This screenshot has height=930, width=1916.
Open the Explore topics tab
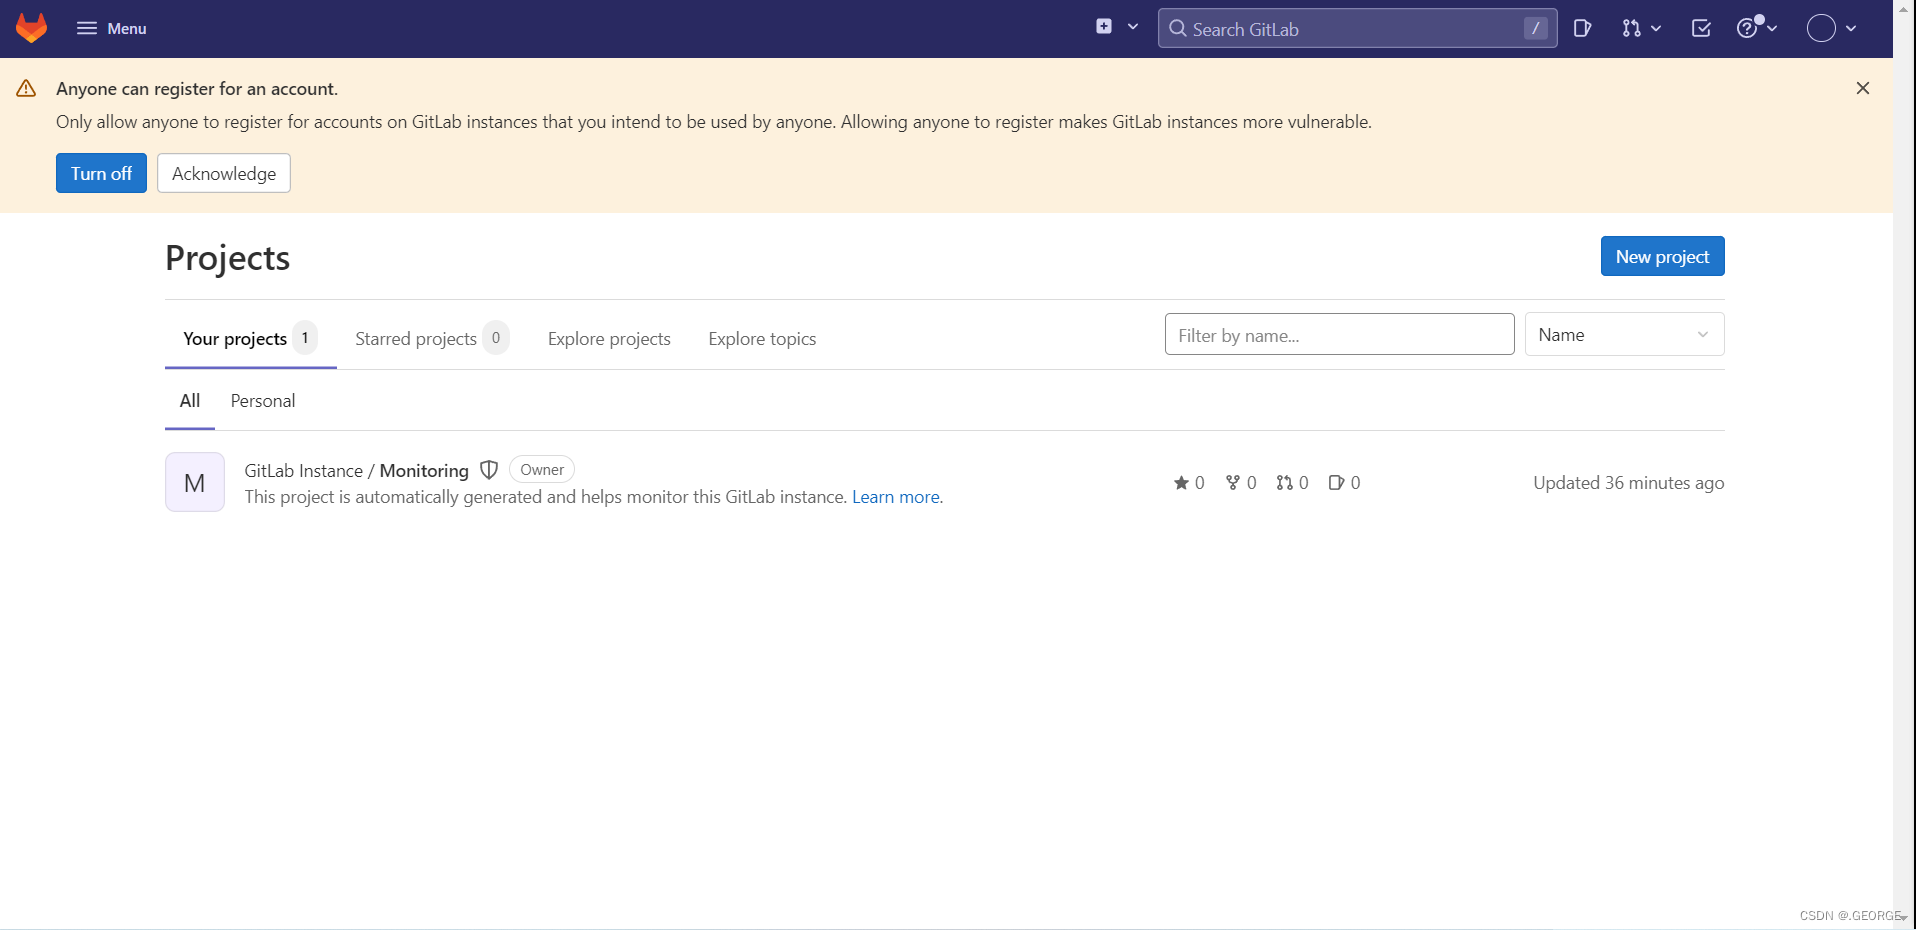click(x=762, y=339)
